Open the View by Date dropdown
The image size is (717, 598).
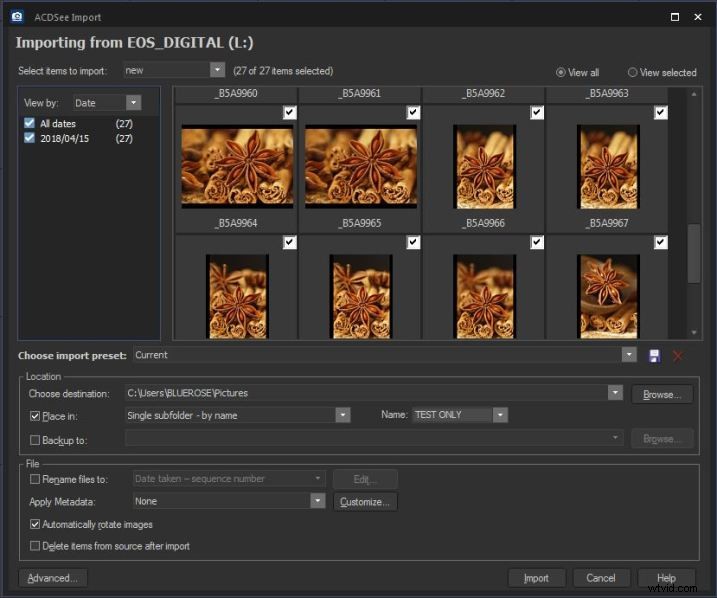pyautogui.click(x=134, y=102)
